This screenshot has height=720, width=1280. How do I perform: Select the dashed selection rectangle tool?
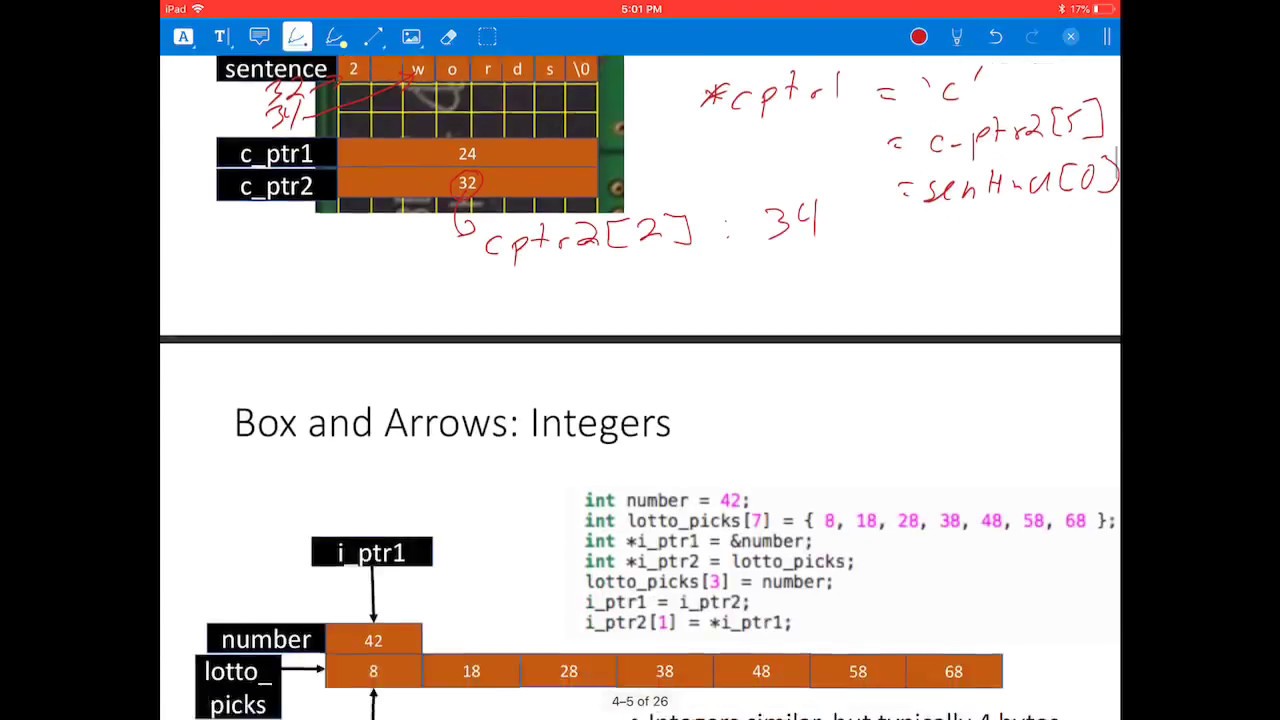pos(487,37)
